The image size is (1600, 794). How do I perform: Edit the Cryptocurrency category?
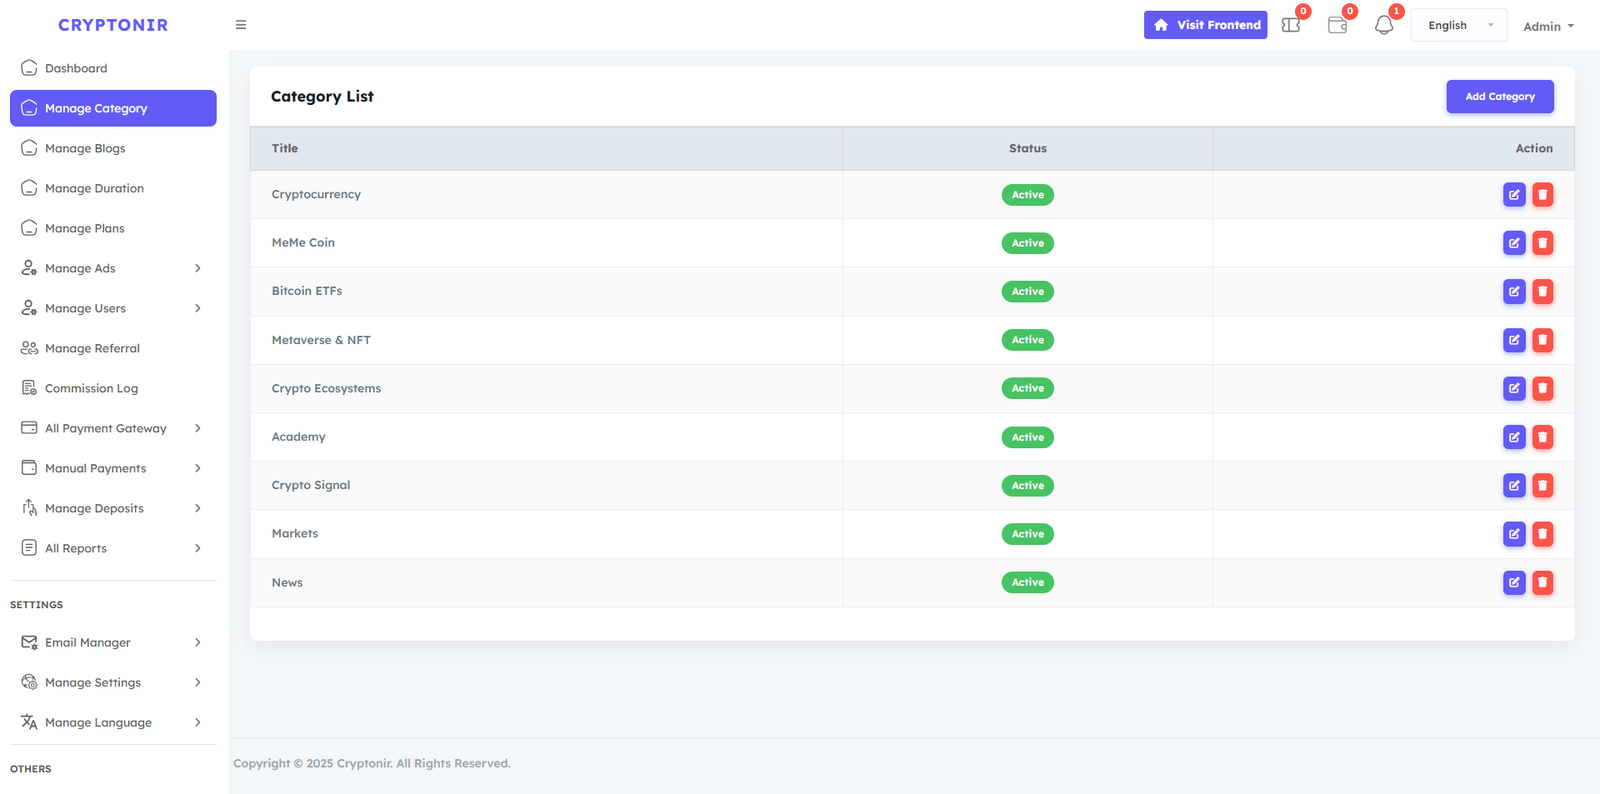point(1514,195)
